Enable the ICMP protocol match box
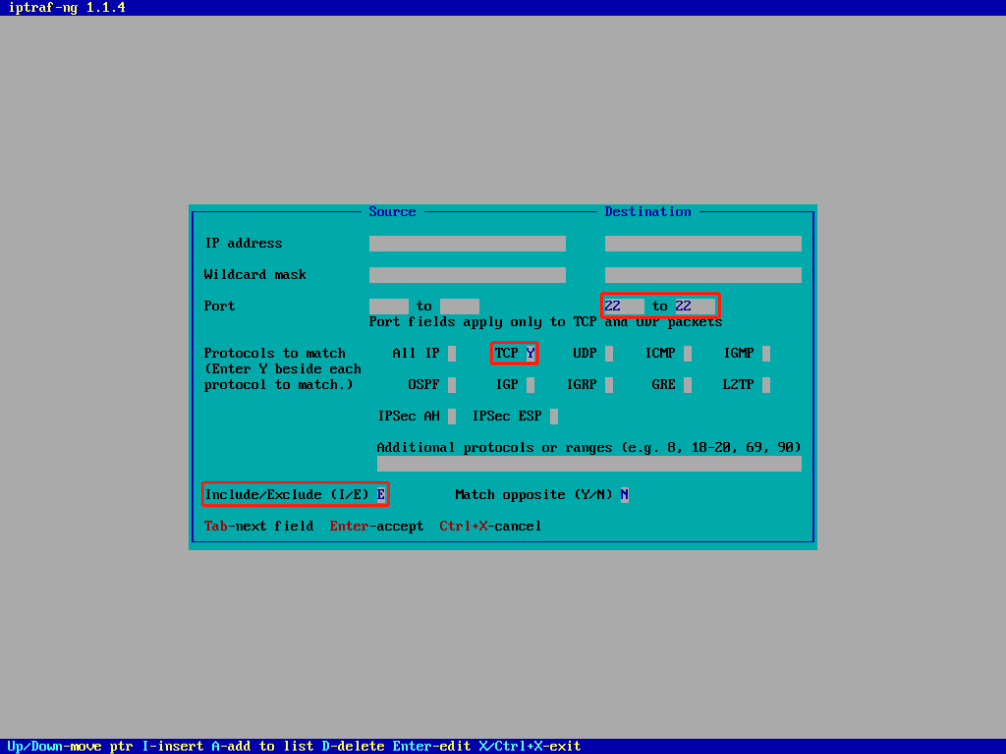 tap(687, 353)
